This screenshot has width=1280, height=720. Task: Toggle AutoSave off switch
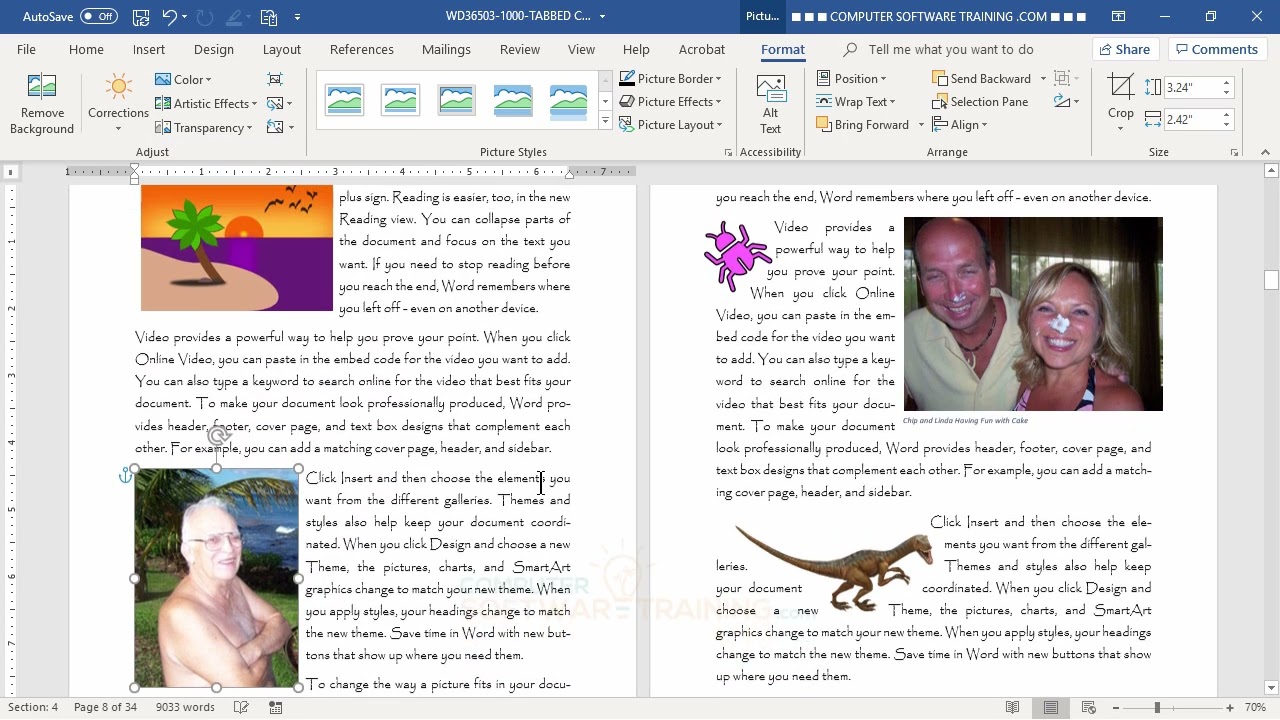pyautogui.click(x=98, y=17)
